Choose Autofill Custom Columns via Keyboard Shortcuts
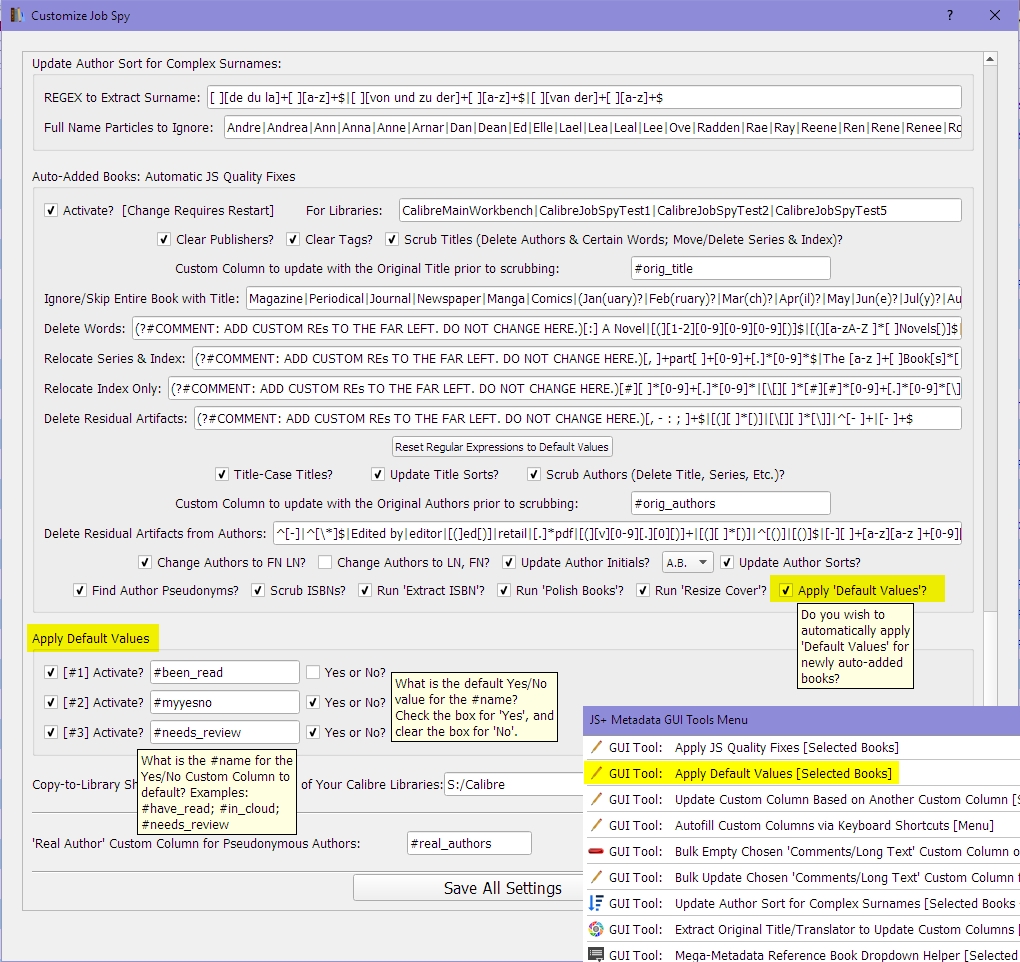Image resolution: width=1020 pixels, height=962 pixels. click(x=802, y=825)
